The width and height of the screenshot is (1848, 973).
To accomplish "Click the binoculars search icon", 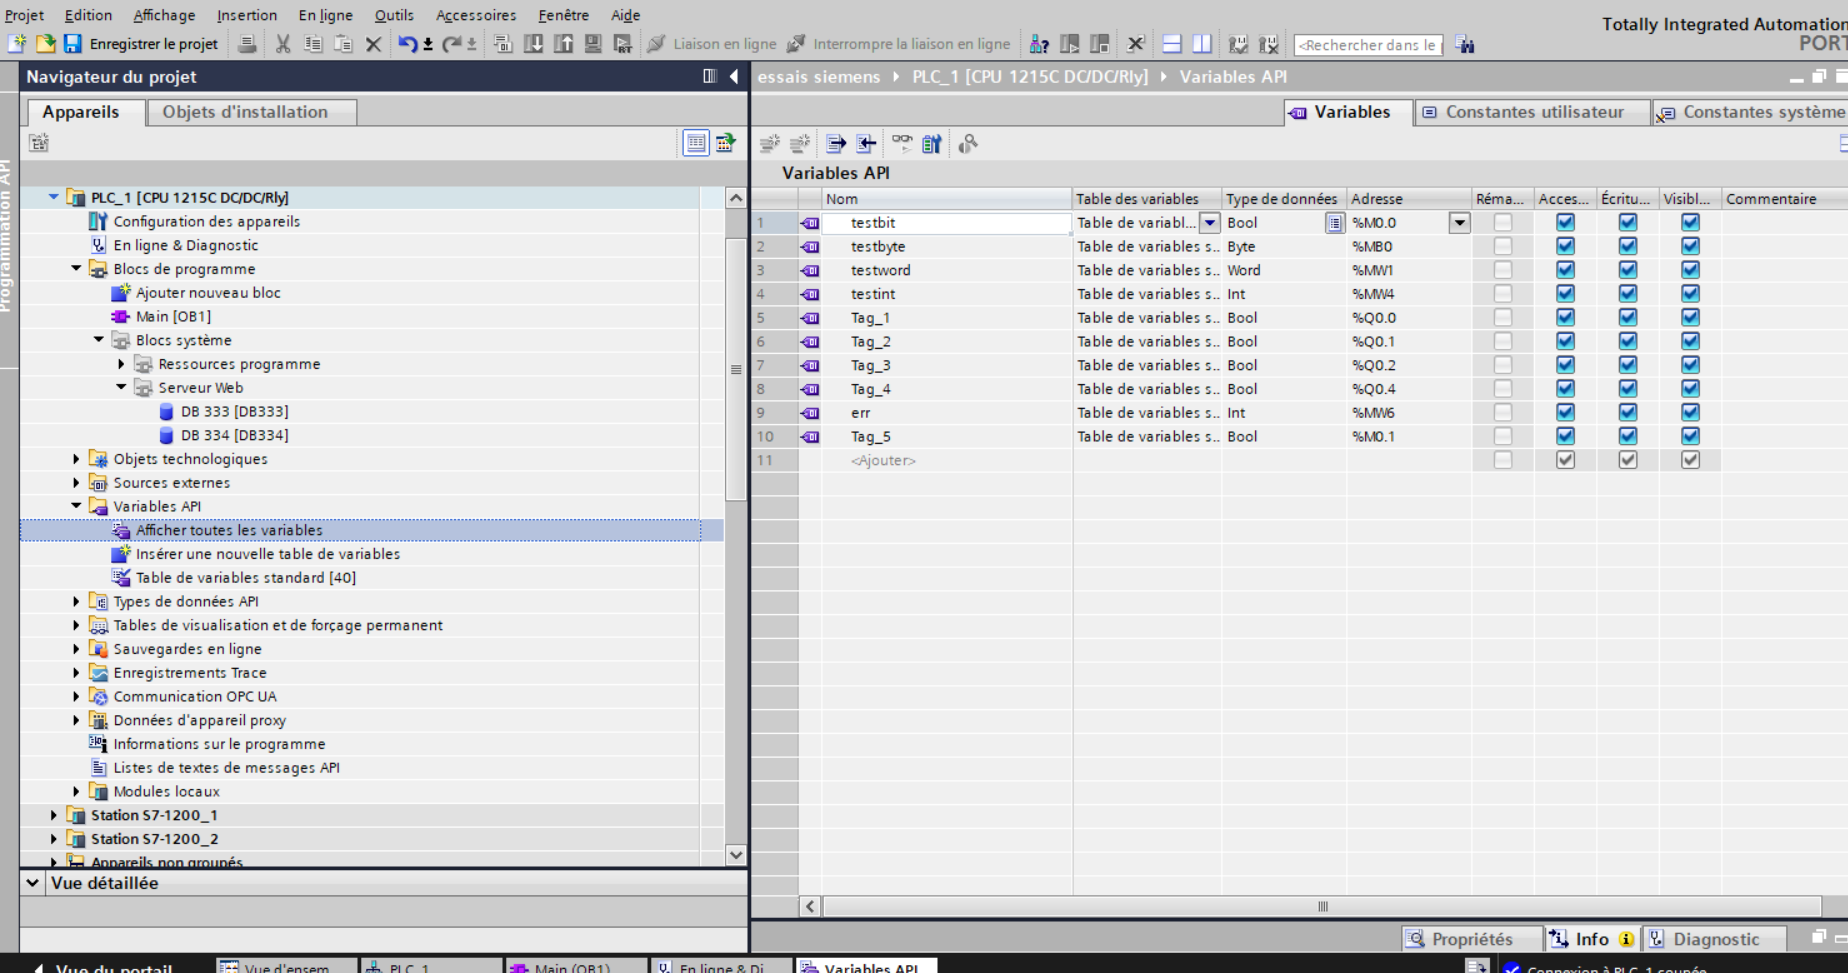I will point(1465,44).
